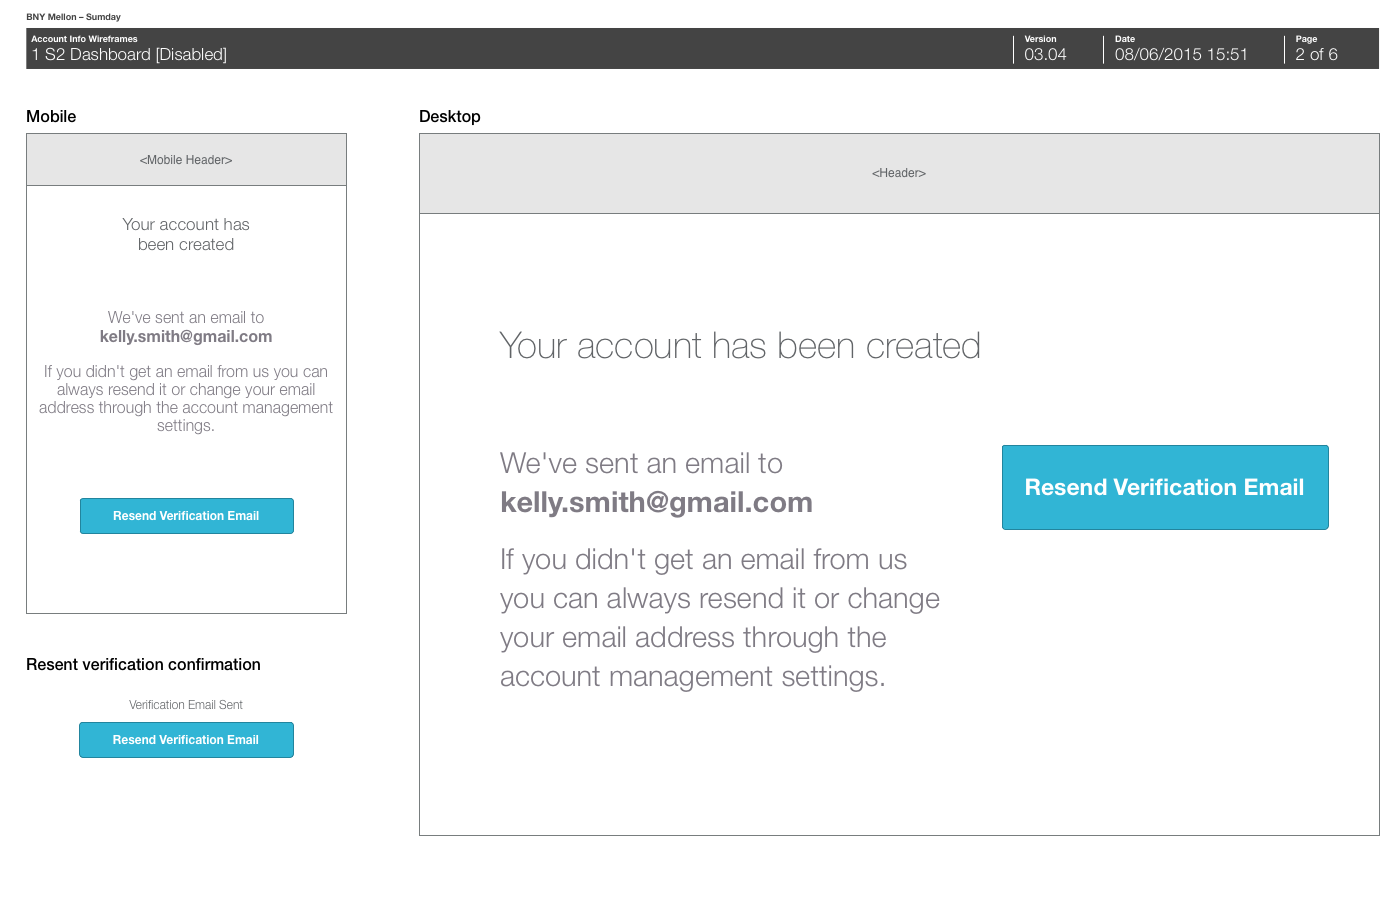Click the bold kelly.smith@gmail.com in the desktop view
Viewport: 1400px width, 909px height.
point(656,502)
